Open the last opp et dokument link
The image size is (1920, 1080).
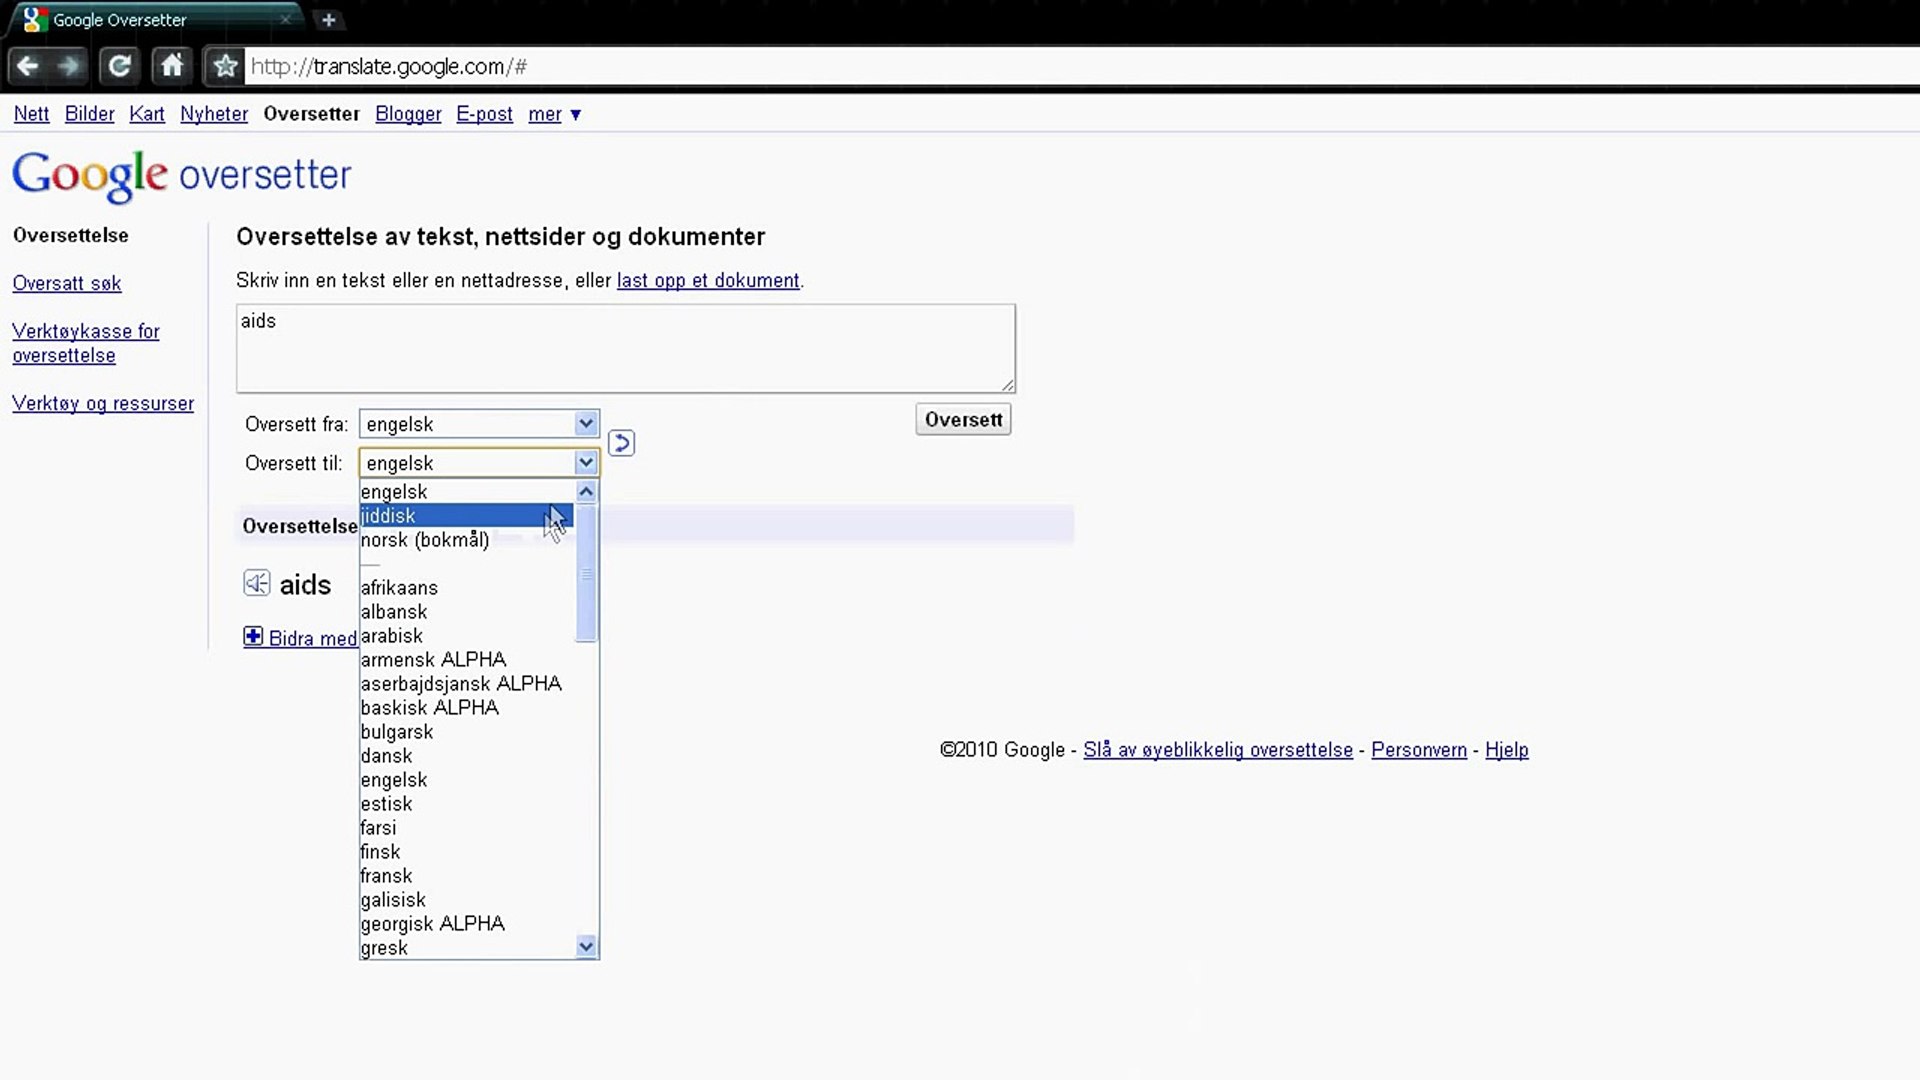[x=708, y=281]
